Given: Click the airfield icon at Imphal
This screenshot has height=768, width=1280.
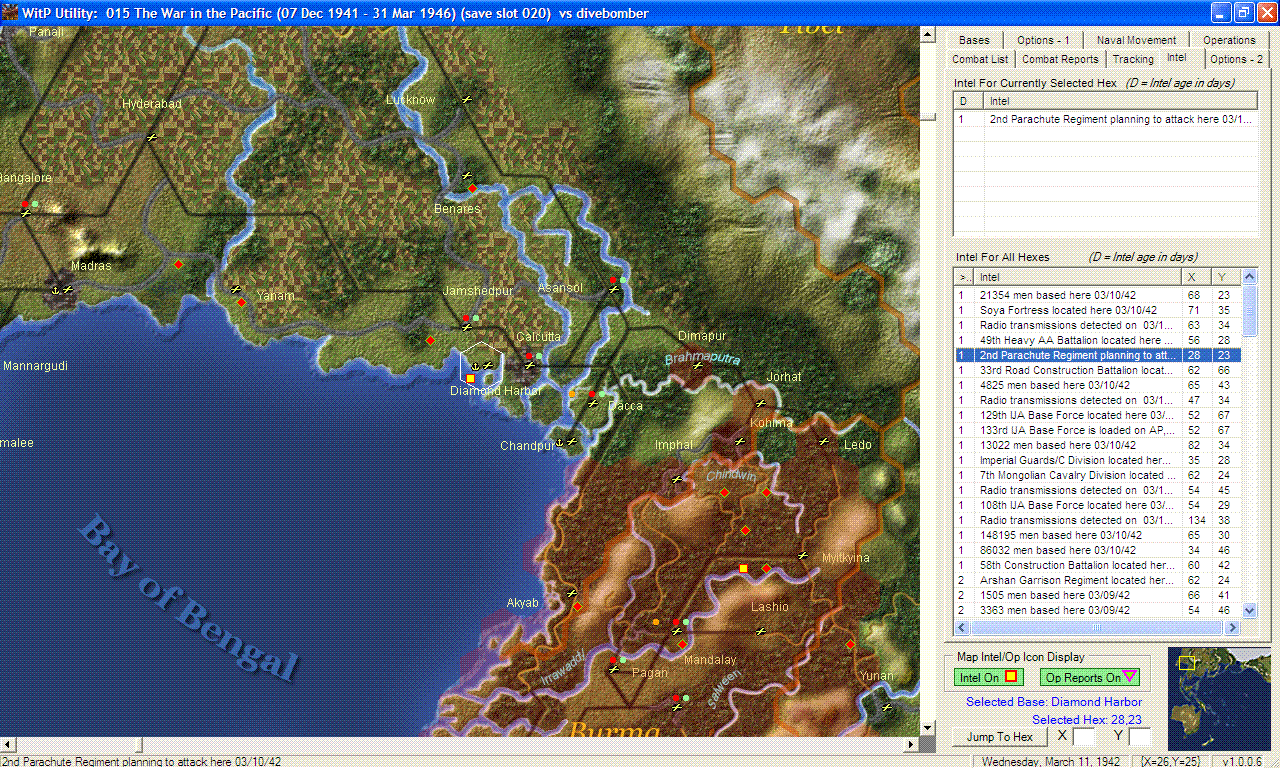Looking at the screenshot, I should pos(677,479).
